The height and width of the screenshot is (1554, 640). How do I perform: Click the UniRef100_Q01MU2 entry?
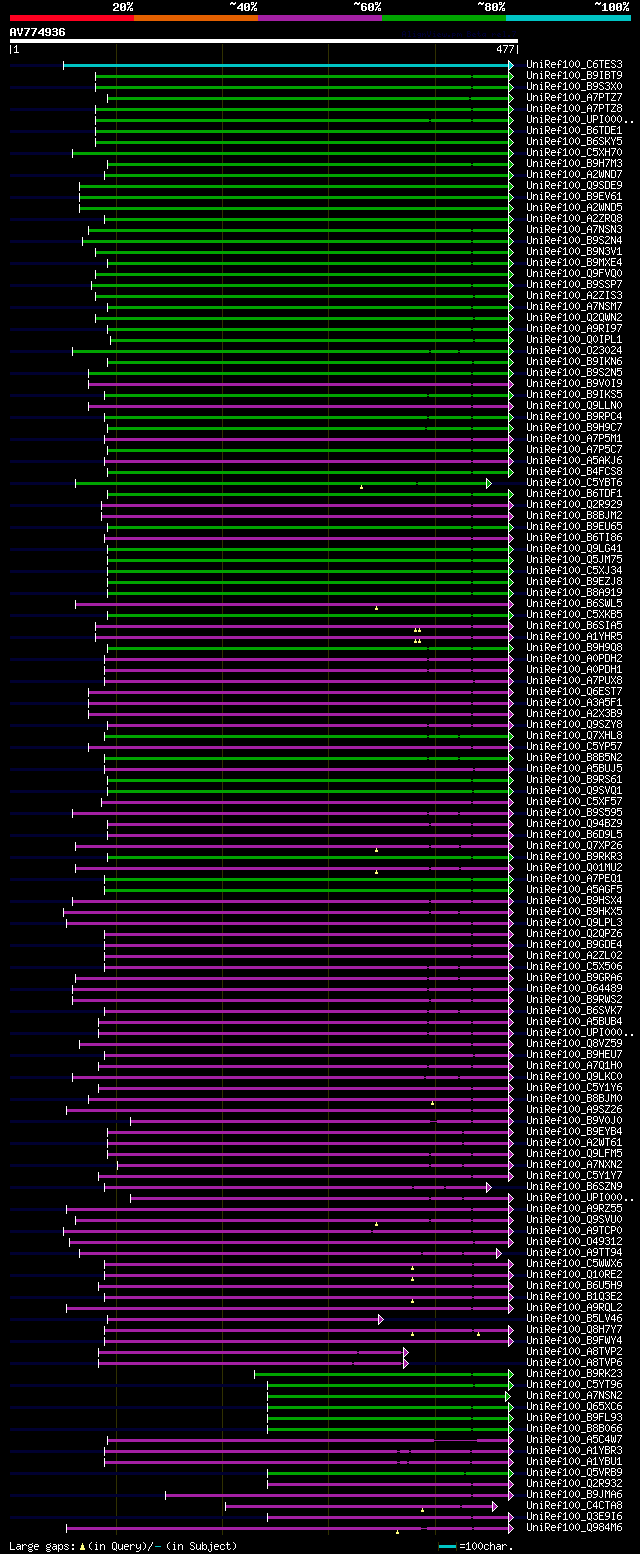pos(573,868)
